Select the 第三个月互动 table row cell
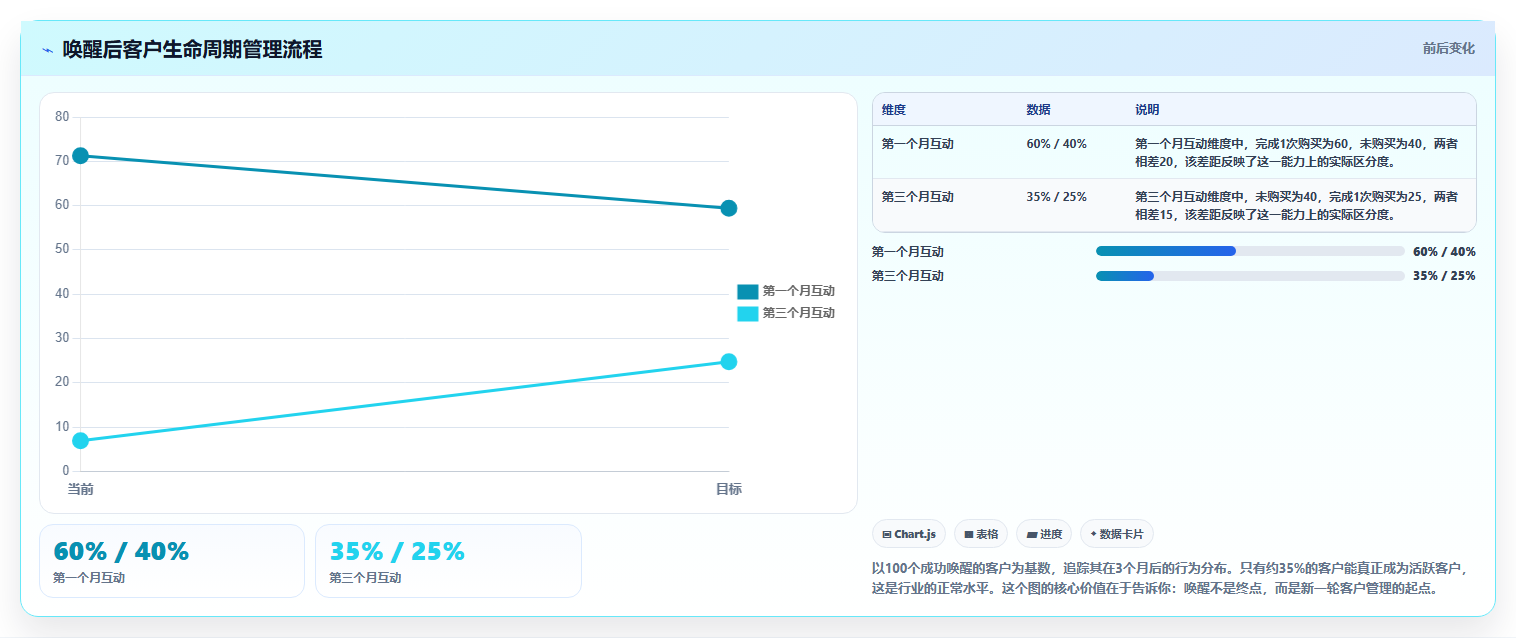 (918, 197)
